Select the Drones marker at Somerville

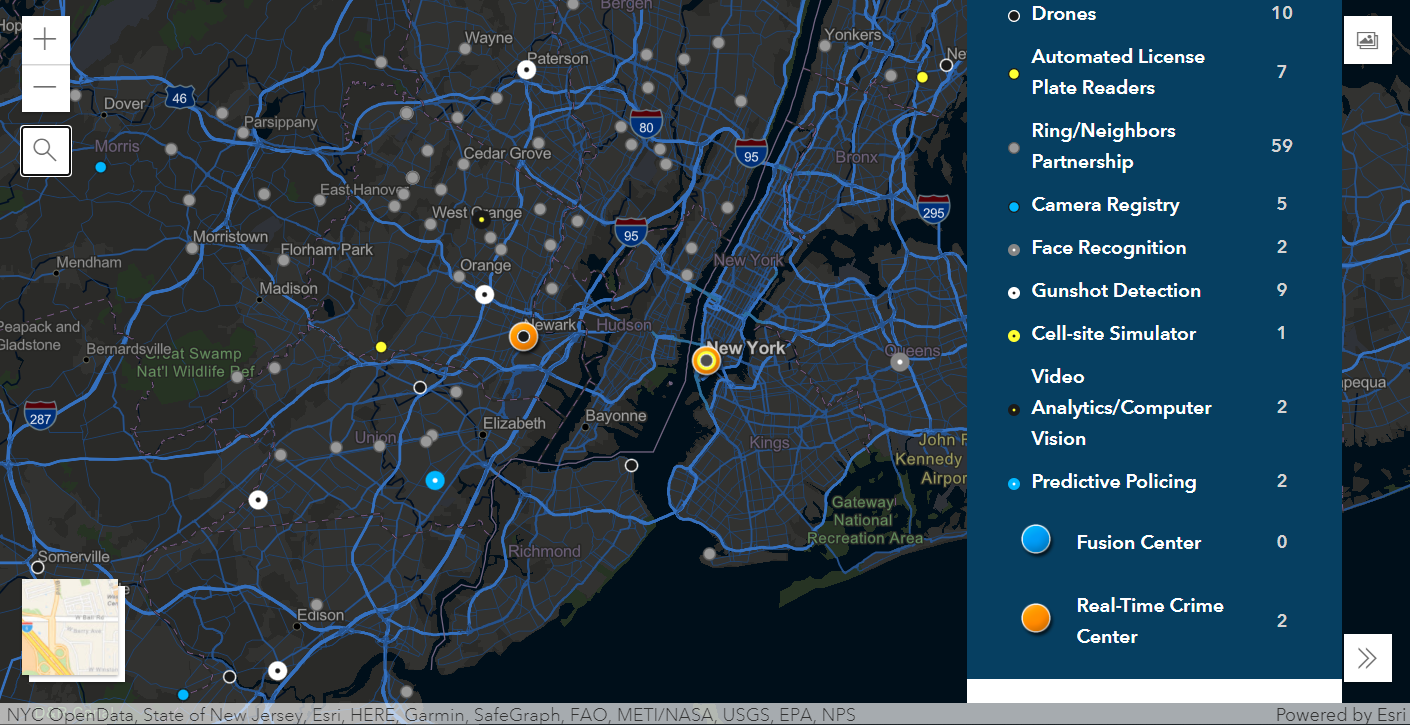38,567
